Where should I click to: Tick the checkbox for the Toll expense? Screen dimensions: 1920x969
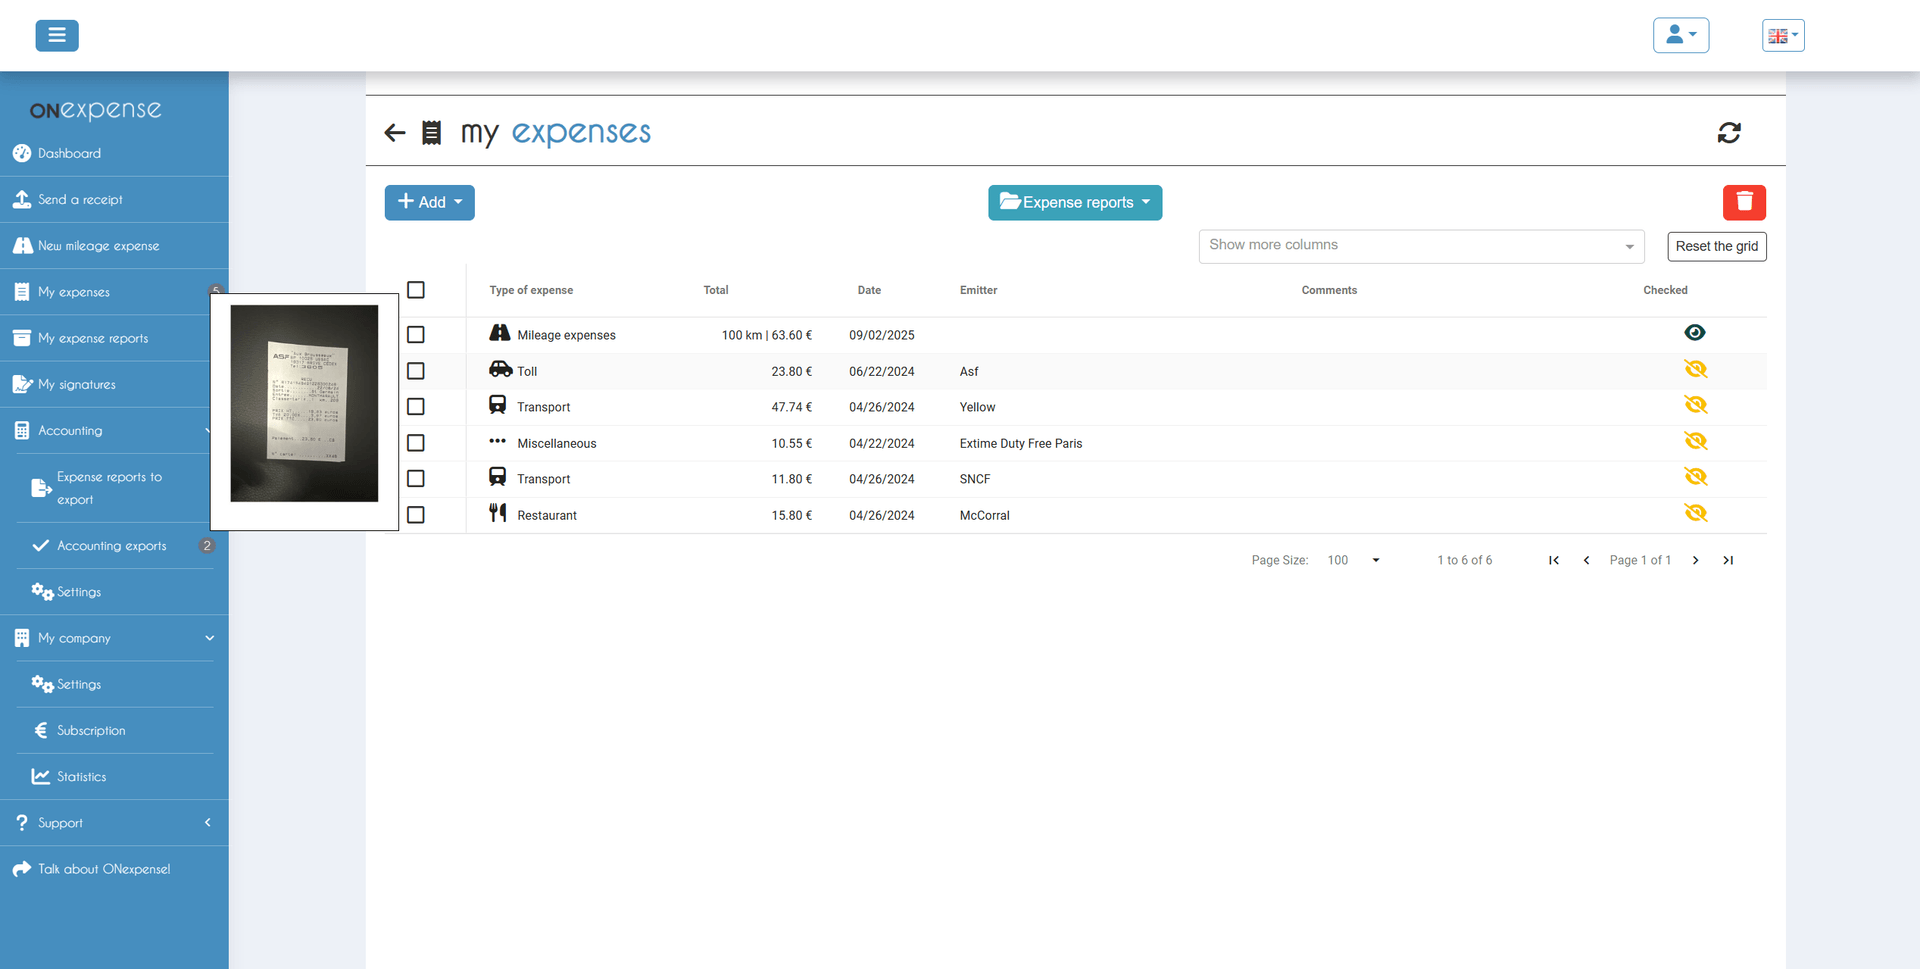tap(416, 371)
